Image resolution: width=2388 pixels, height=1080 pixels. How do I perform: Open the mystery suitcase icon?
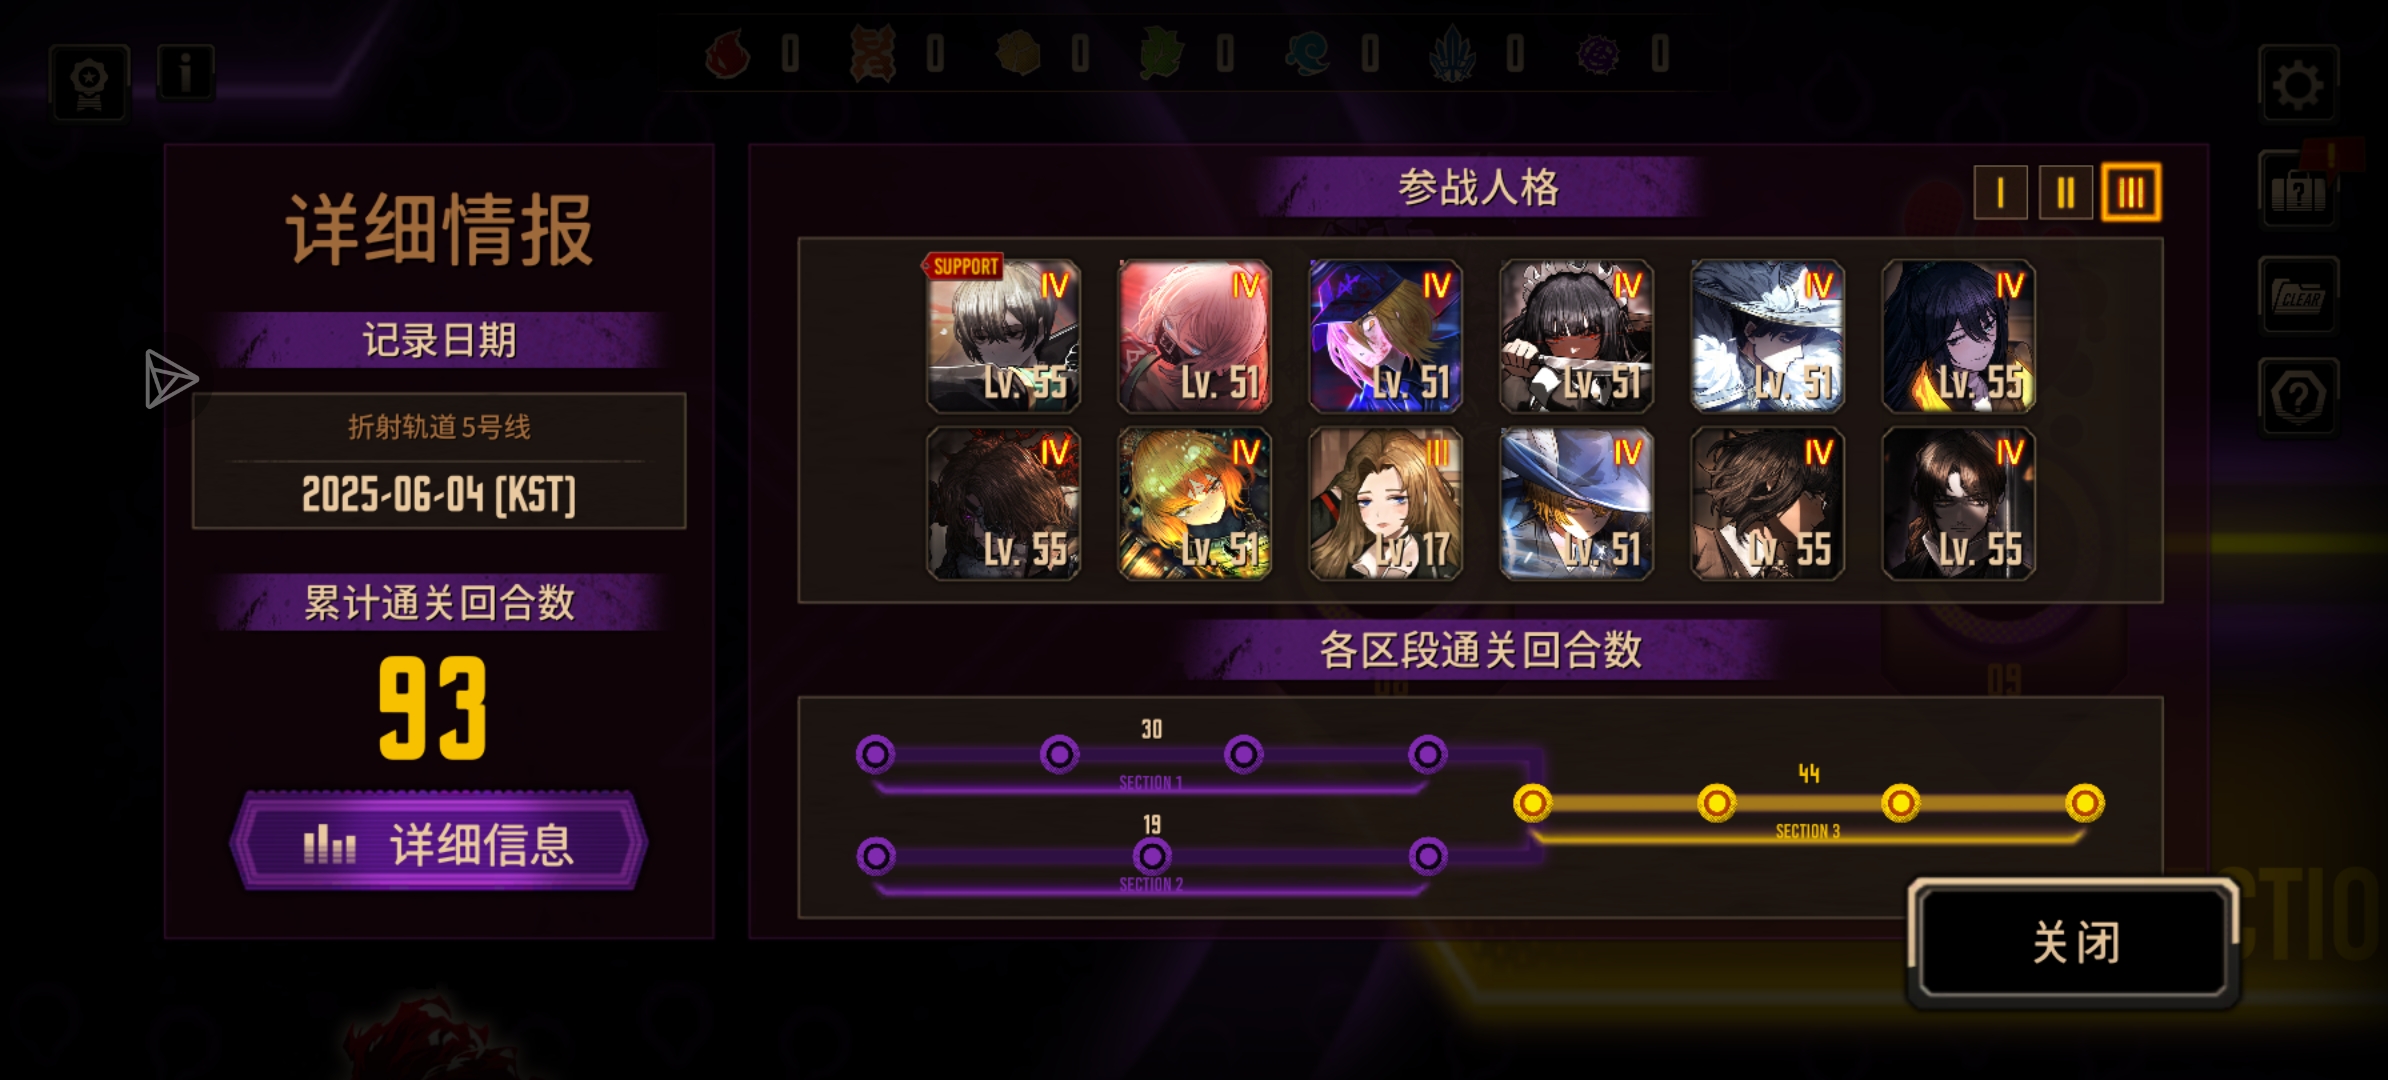(x=2298, y=190)
